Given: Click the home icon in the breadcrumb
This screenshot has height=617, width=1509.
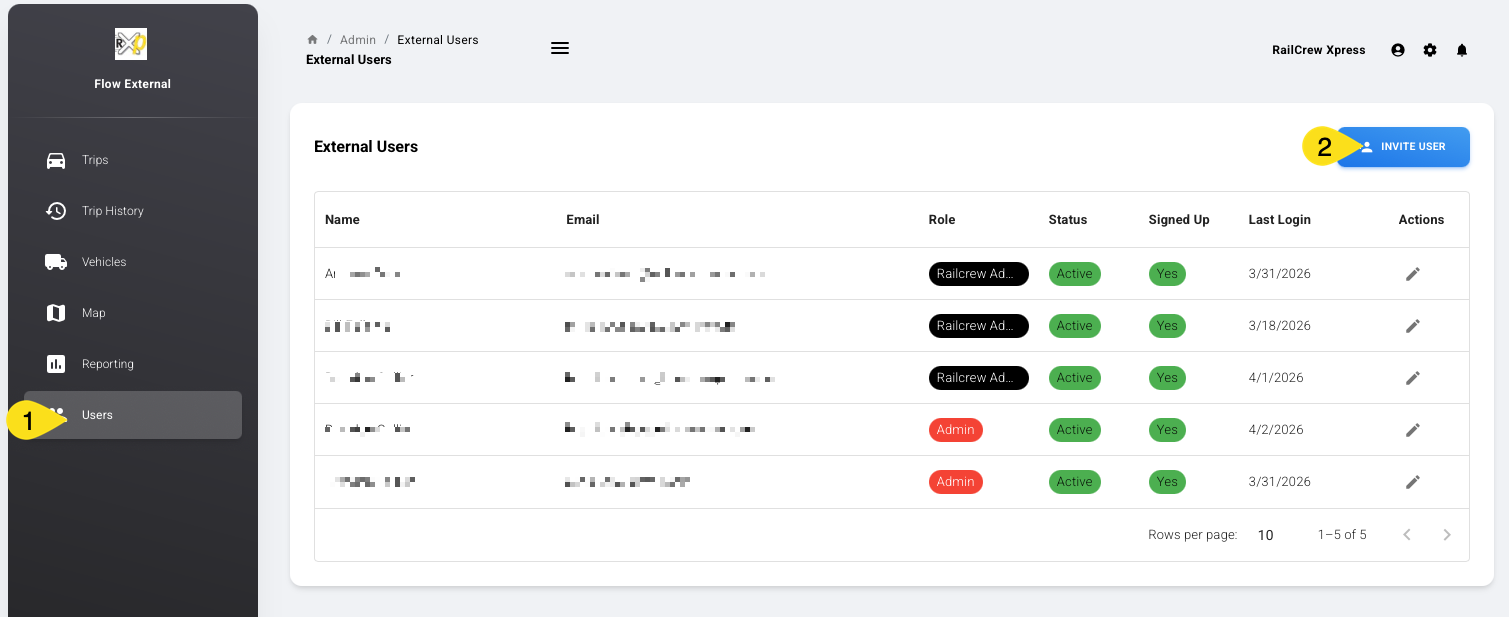Looking at the screenshot, I should point(312,39).
